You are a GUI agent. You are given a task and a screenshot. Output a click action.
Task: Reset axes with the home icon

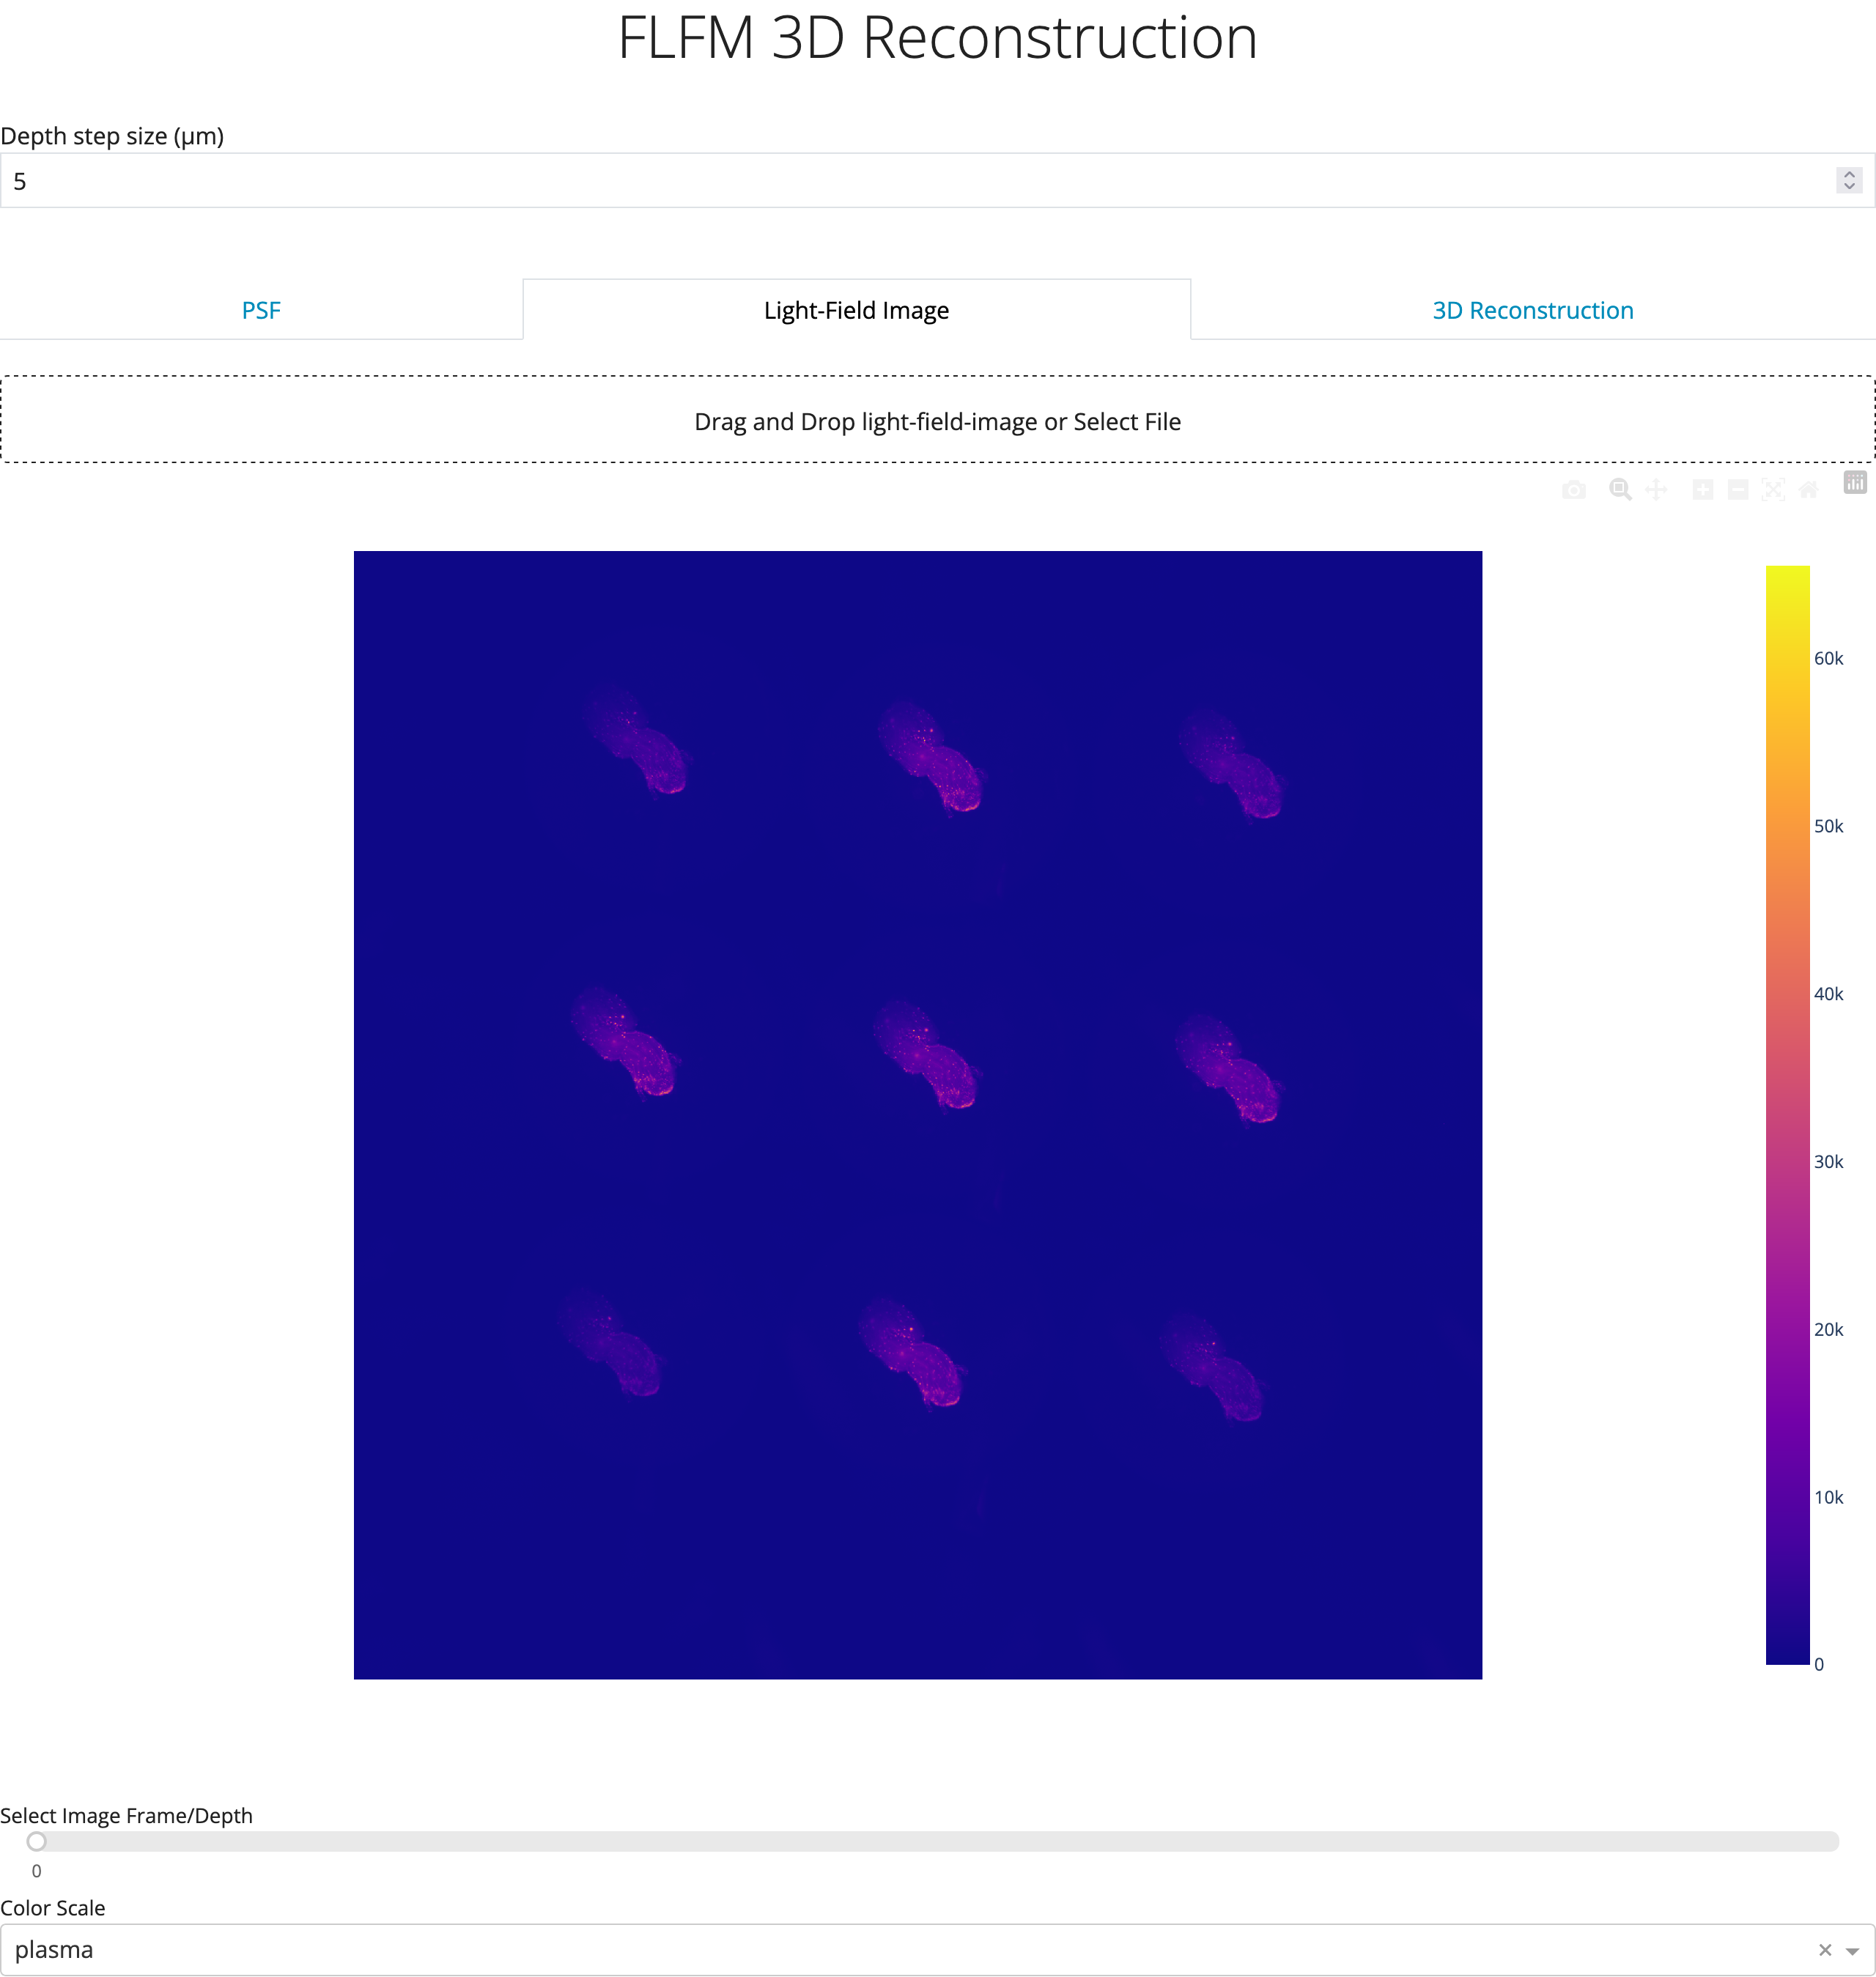(1808, 489)
